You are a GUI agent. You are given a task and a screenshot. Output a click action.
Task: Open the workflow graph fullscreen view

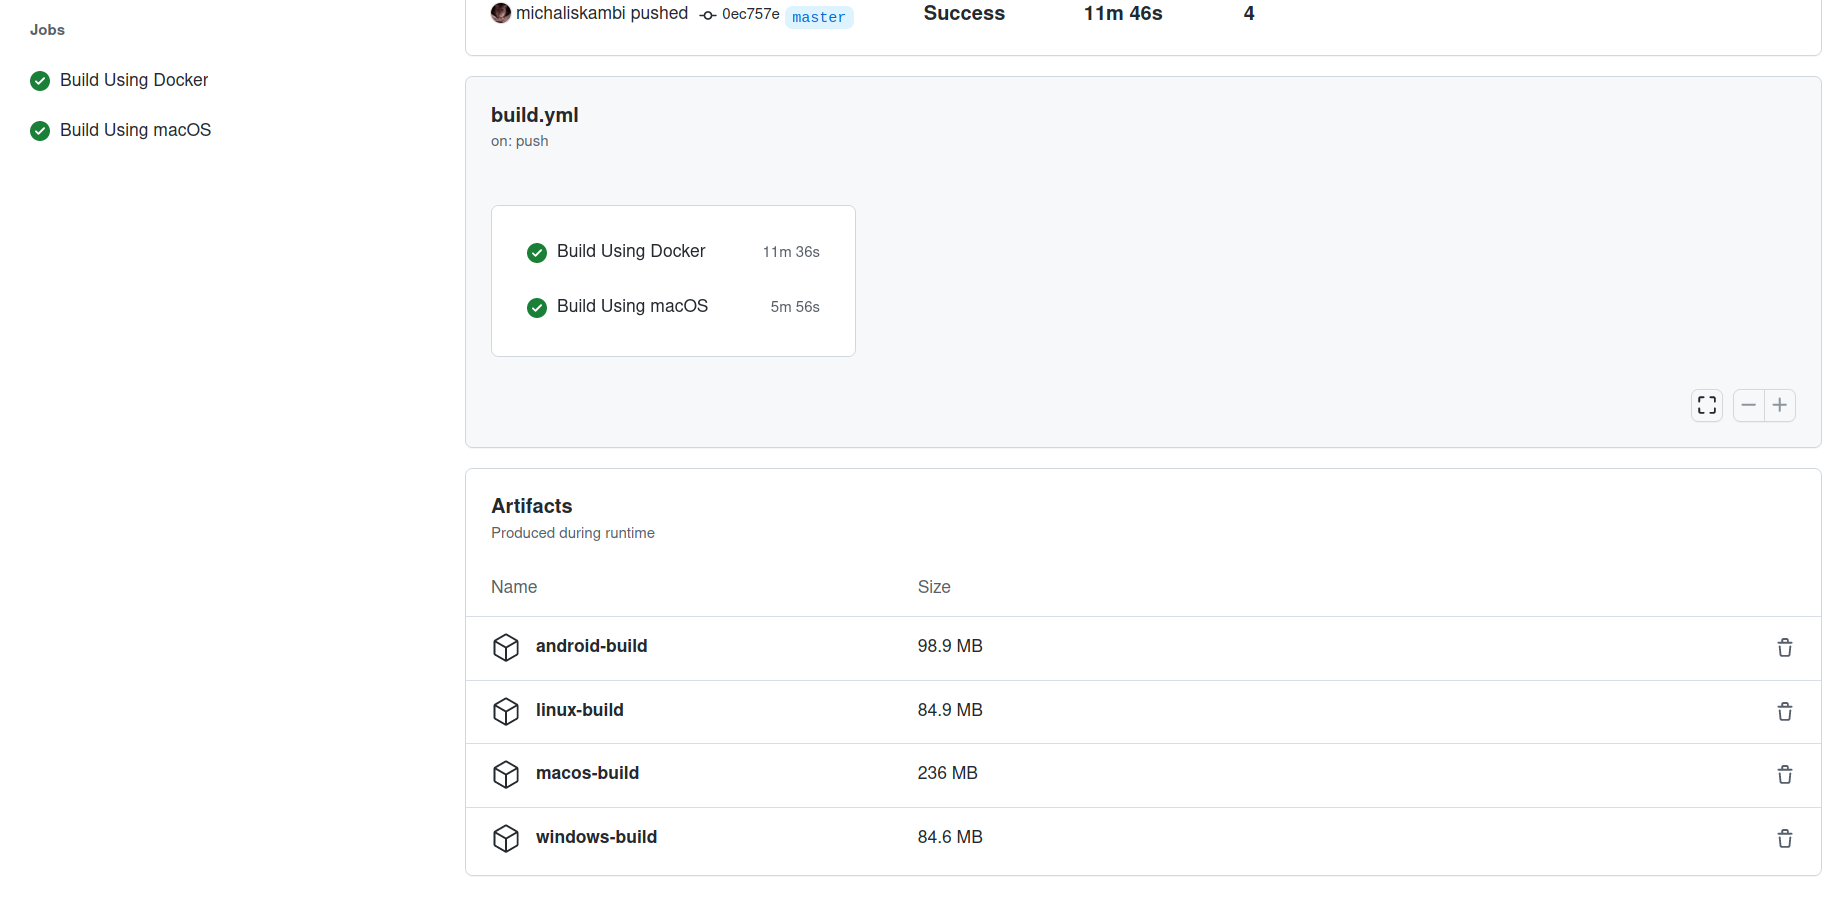pos(1707,405)
